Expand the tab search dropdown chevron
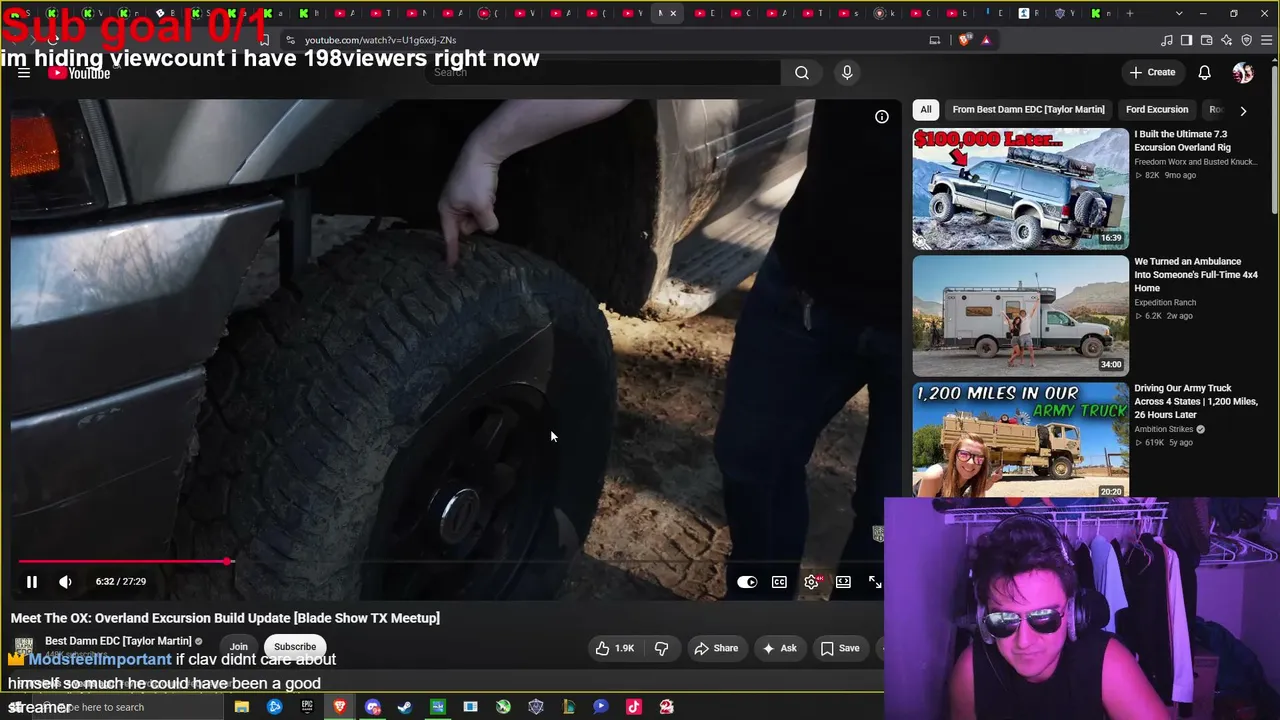This screenshot has height=720, width=1280. pyautogui.click(x=1179, y=13)
